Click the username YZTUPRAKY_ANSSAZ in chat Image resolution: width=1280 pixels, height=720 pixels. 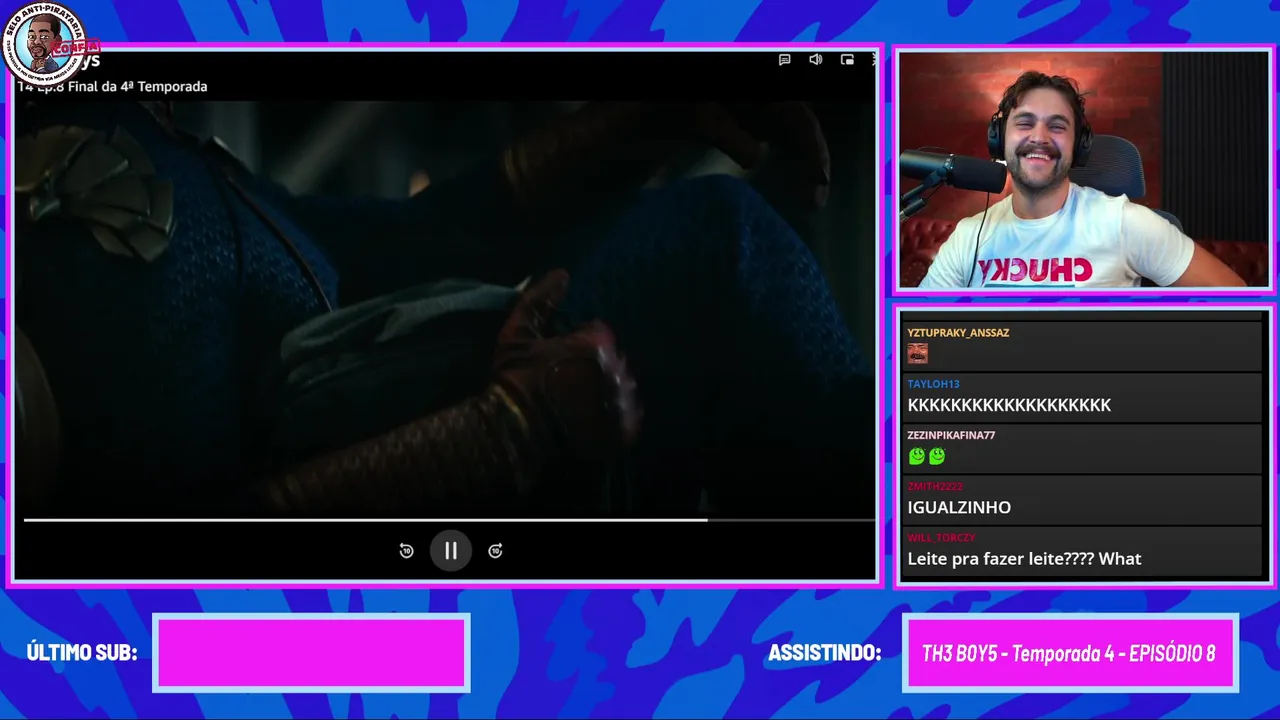[x=958, y=333]
